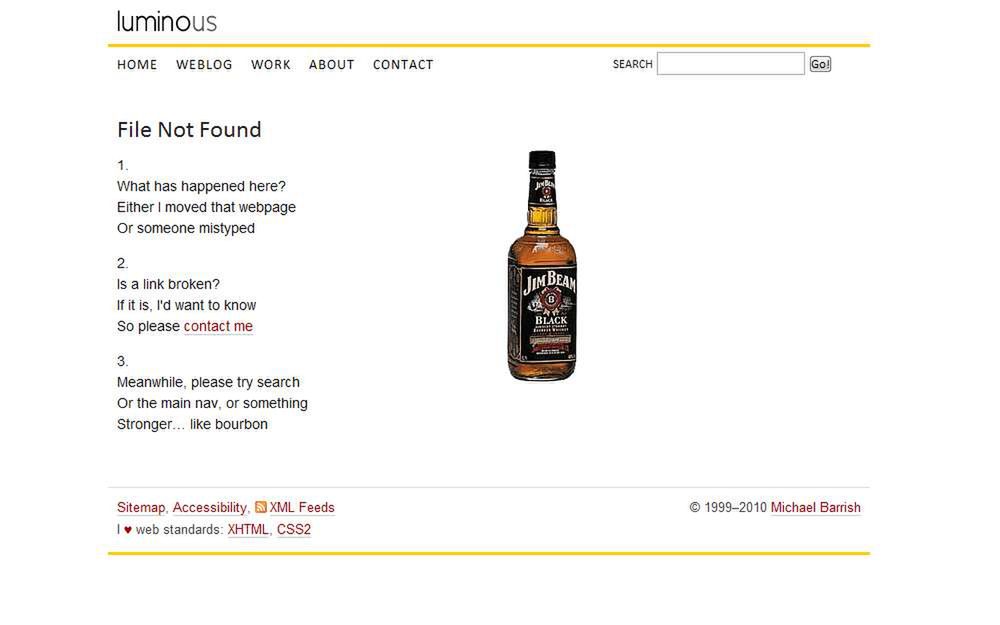Click the luminous site logo

(x=166, y=22)
